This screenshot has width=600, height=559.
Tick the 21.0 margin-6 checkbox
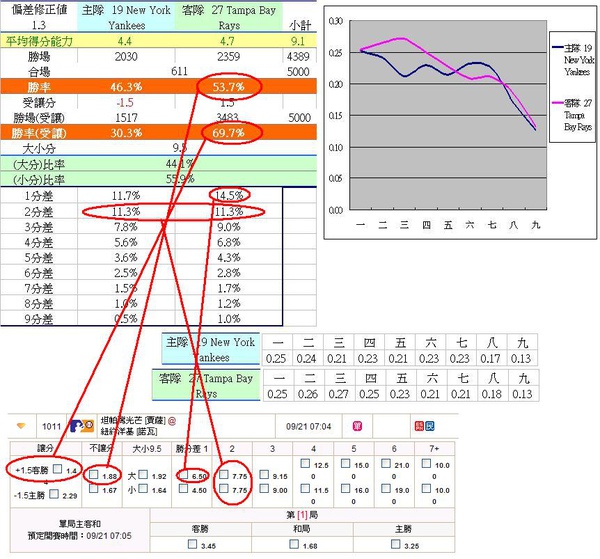tap(386, 463)
